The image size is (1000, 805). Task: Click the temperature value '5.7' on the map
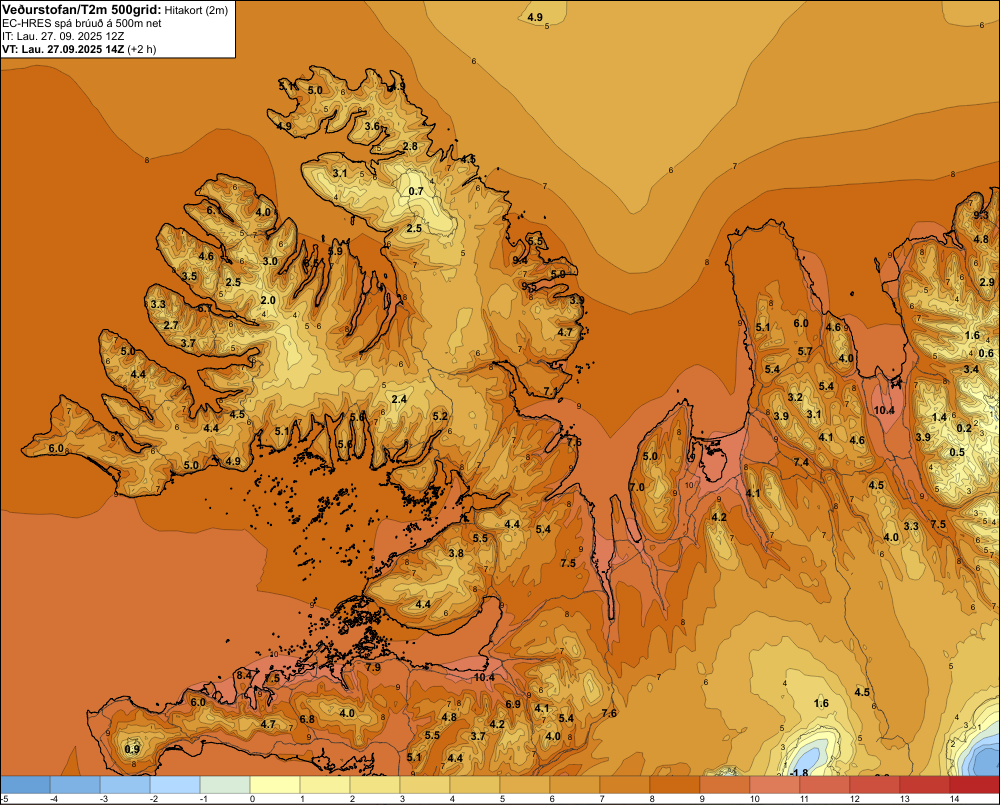pos(805,351)
